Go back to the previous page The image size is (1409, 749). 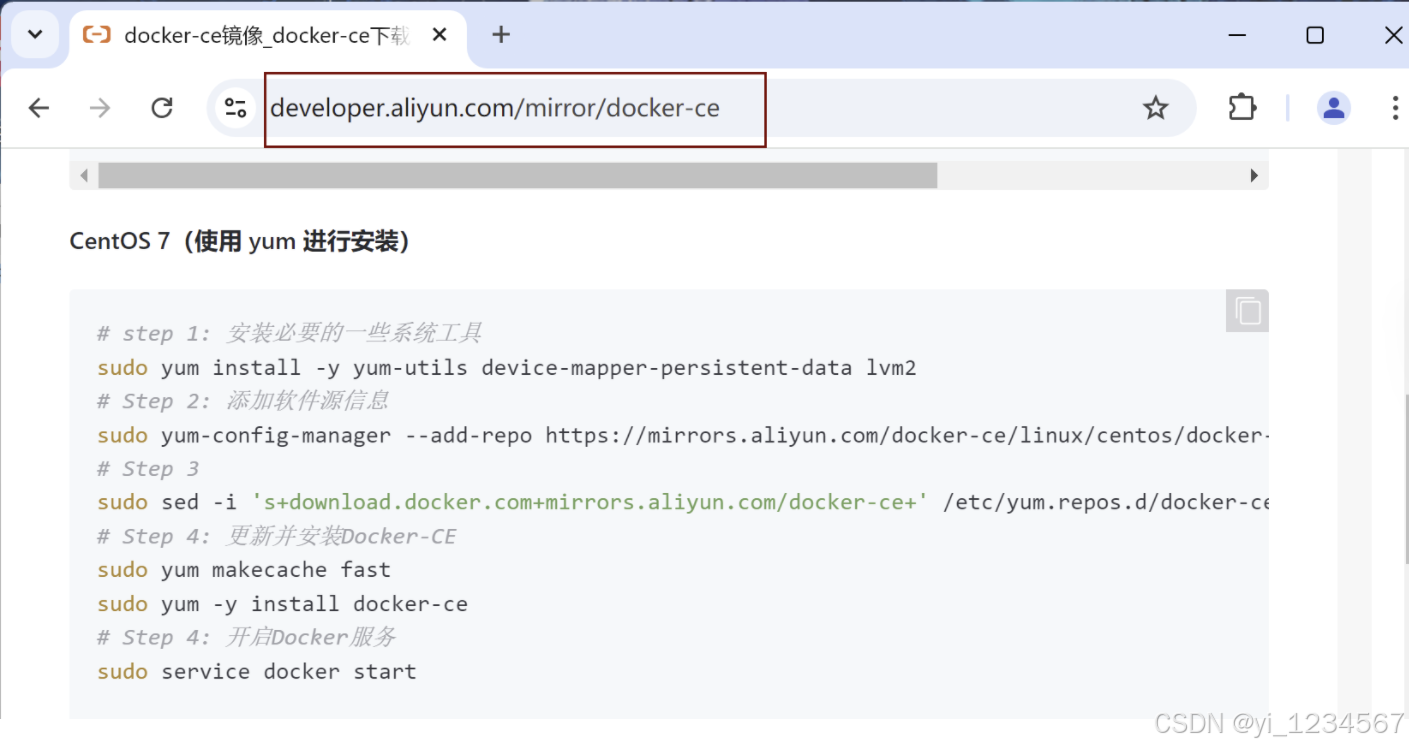tap(39, 108)
